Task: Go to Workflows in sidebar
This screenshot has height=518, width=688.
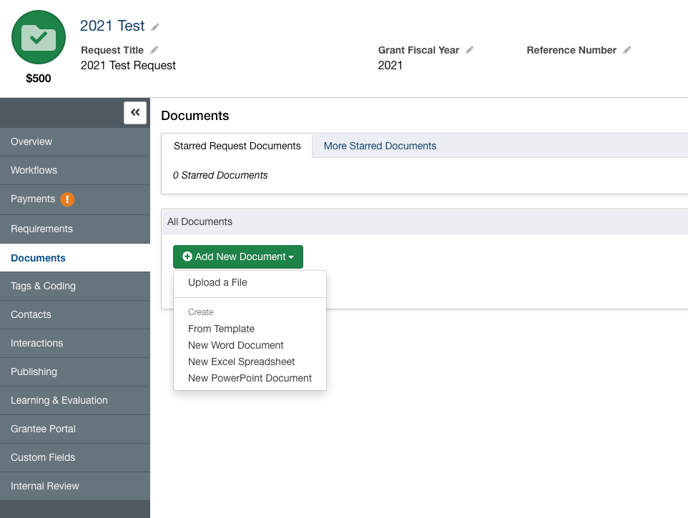Action: tap(75, 170)
